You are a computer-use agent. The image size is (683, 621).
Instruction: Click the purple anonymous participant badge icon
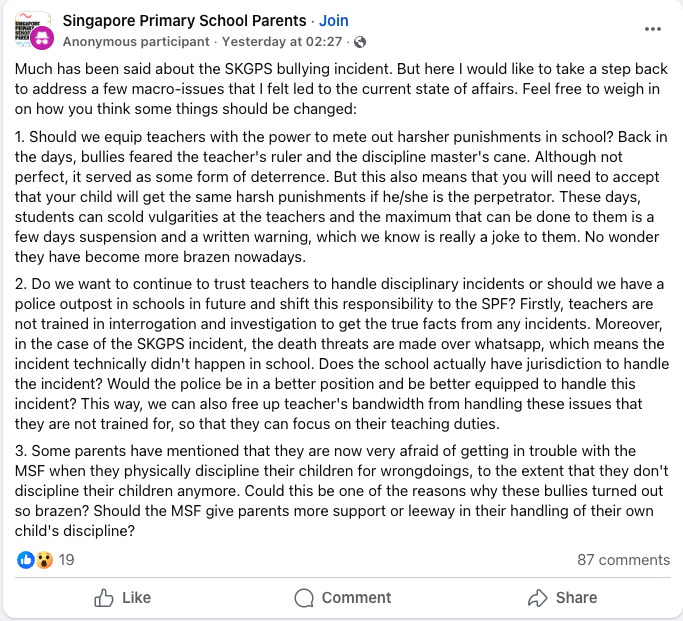(42, 40)
